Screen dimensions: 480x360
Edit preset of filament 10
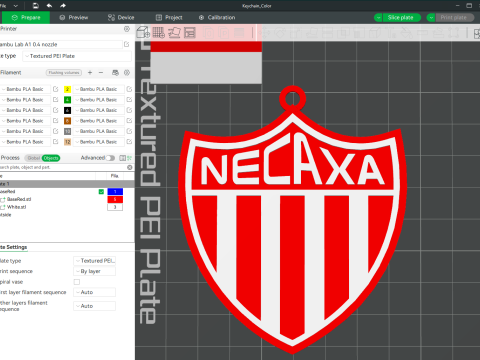tap(129, 131)
